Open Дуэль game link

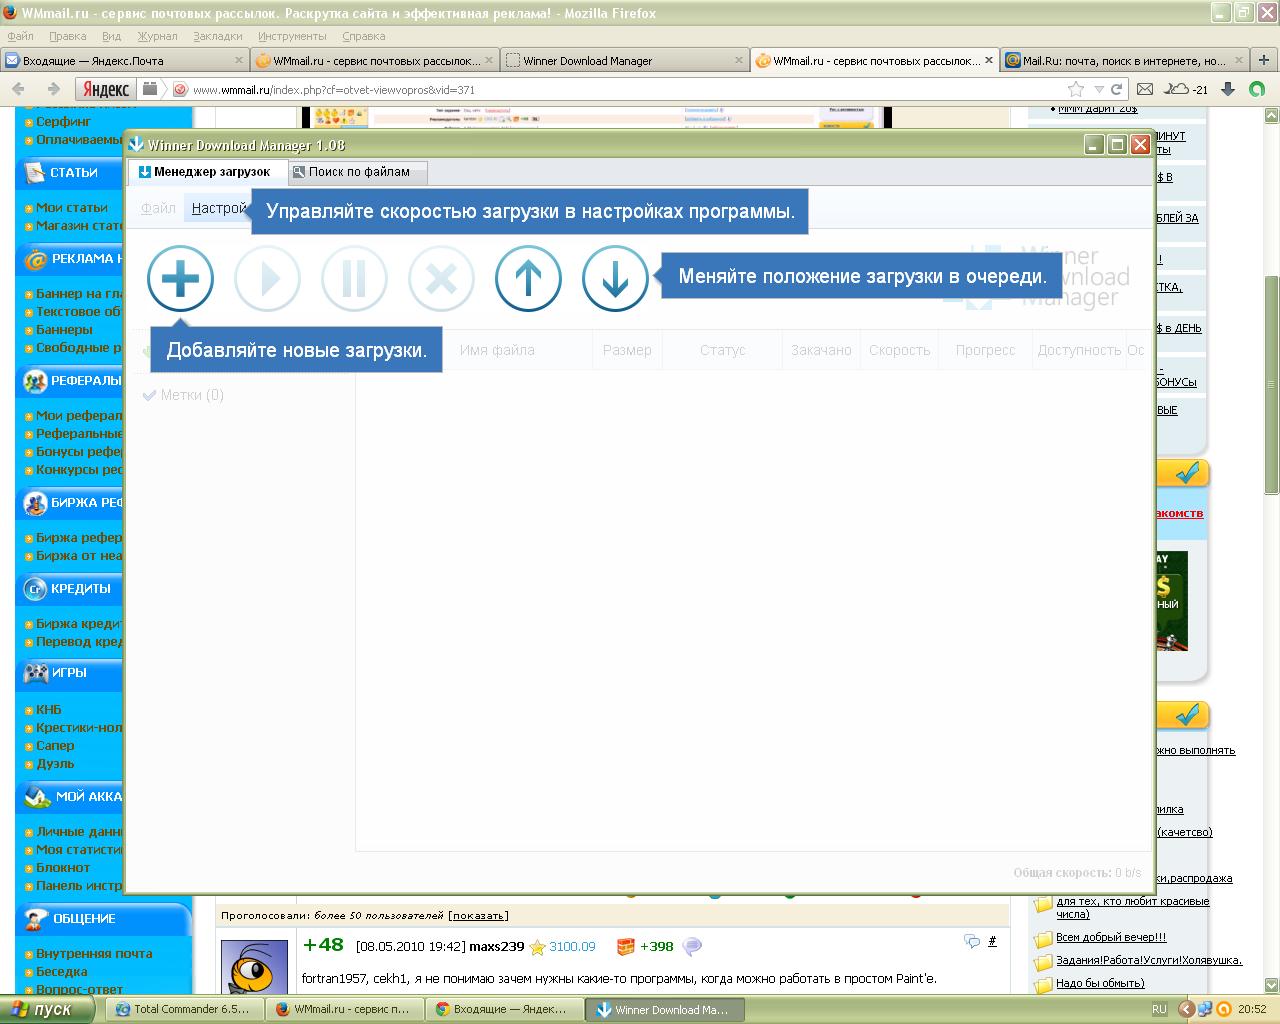point(55,763)
